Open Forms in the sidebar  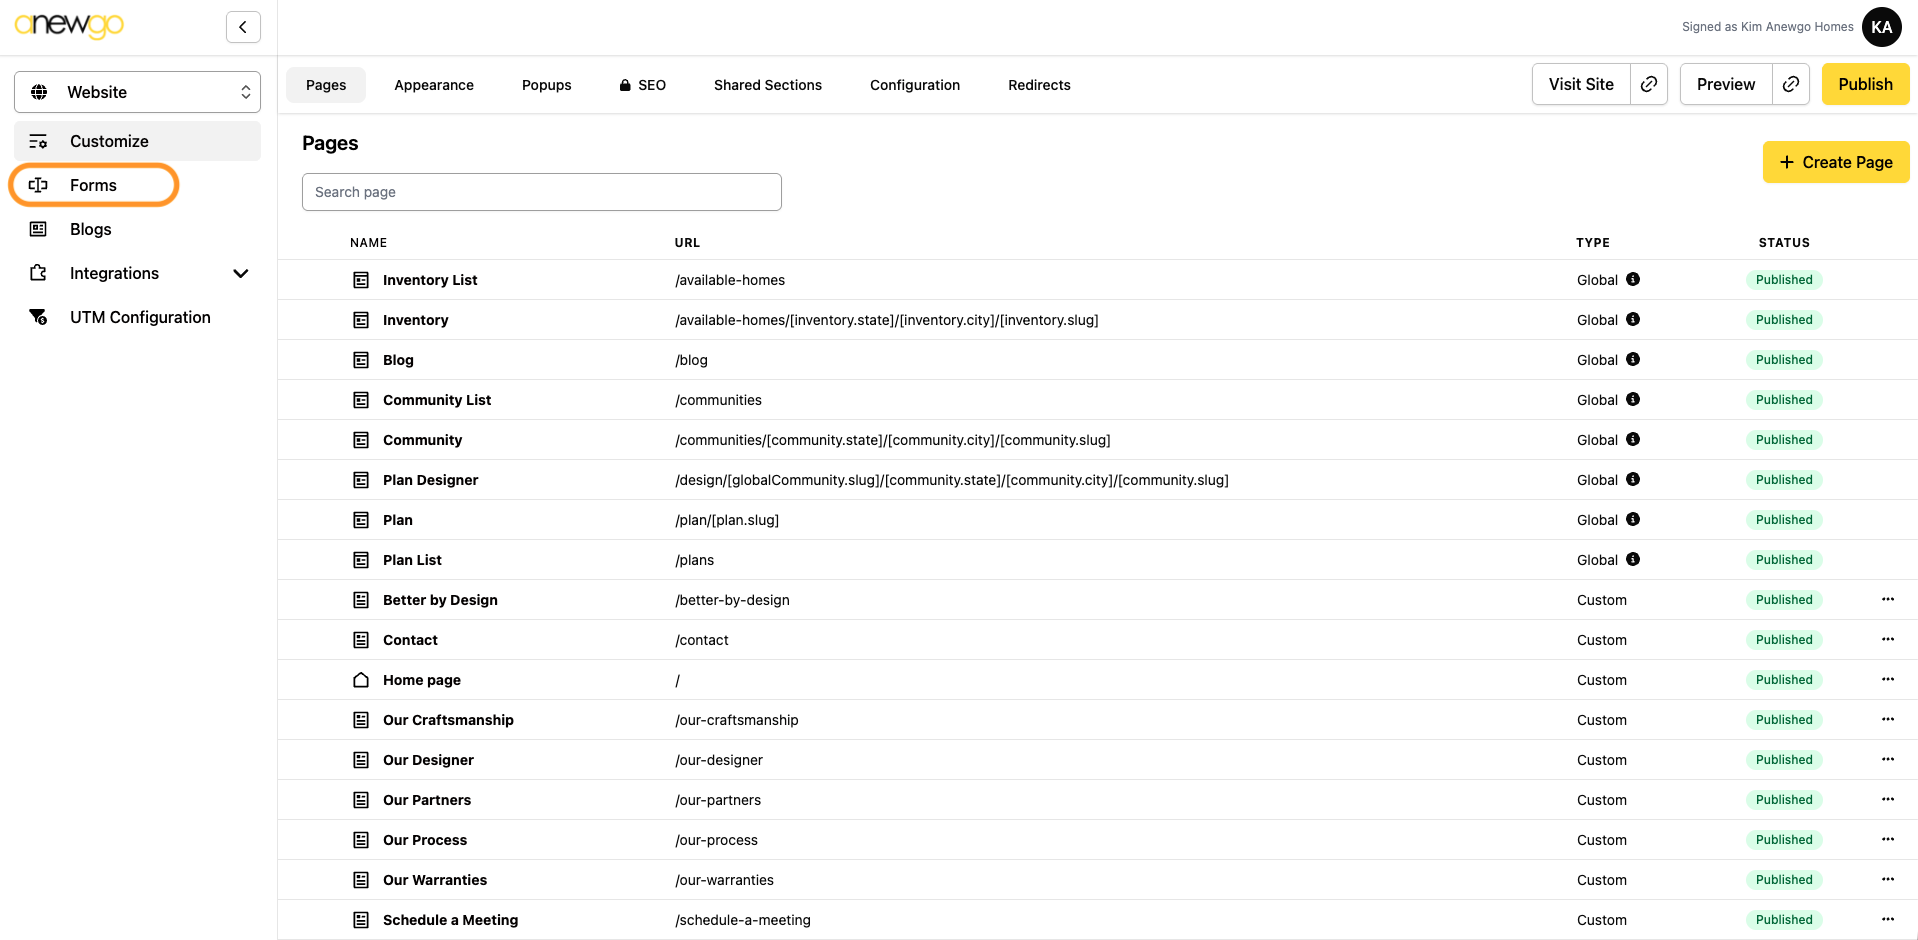point(93,185)
